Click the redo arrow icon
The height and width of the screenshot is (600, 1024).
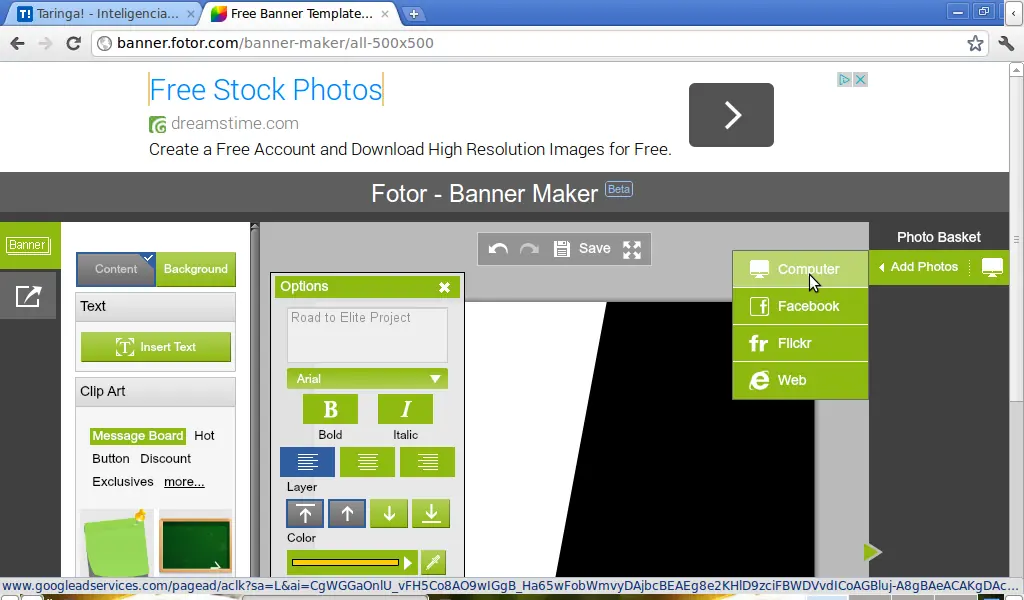coord(529,249)
